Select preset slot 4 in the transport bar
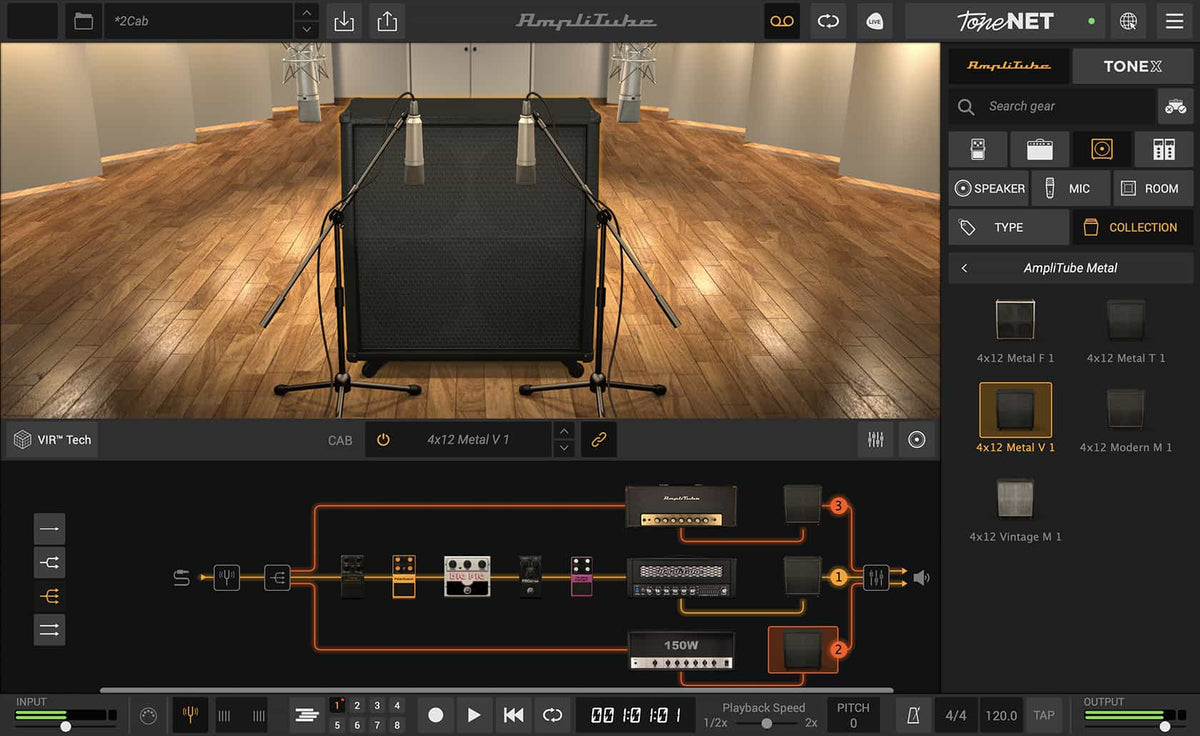Image resolution: width=1200 pixels, height=736 pixels. point(397,706)
